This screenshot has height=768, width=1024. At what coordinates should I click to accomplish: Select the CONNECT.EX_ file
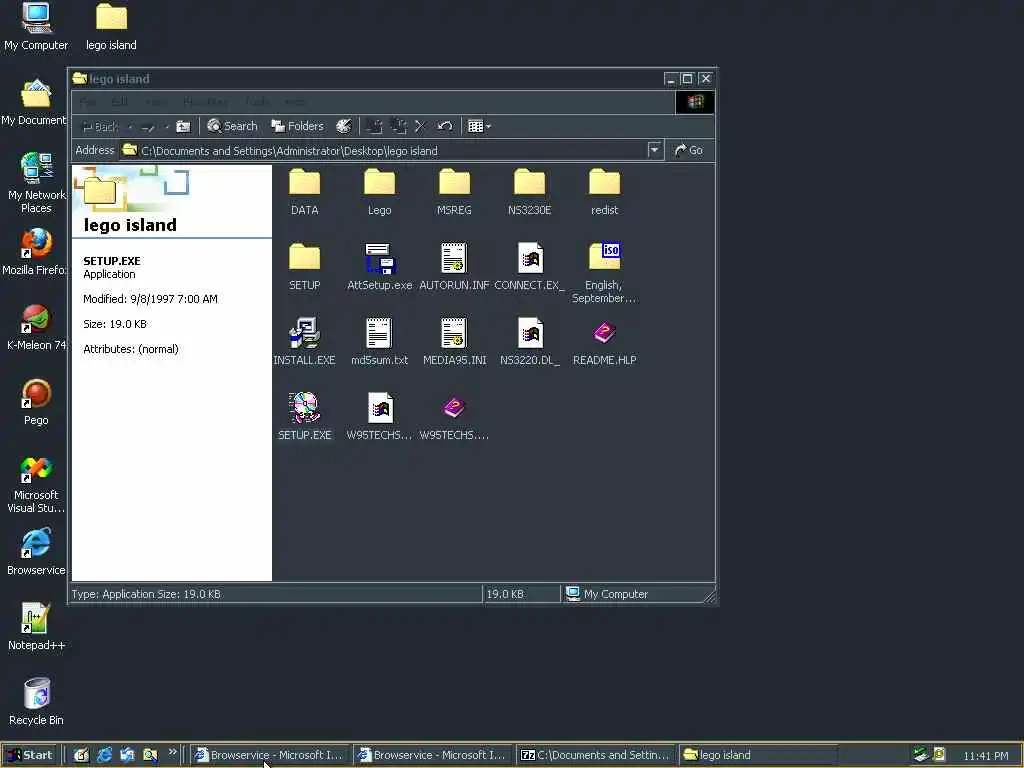(530, 266)
